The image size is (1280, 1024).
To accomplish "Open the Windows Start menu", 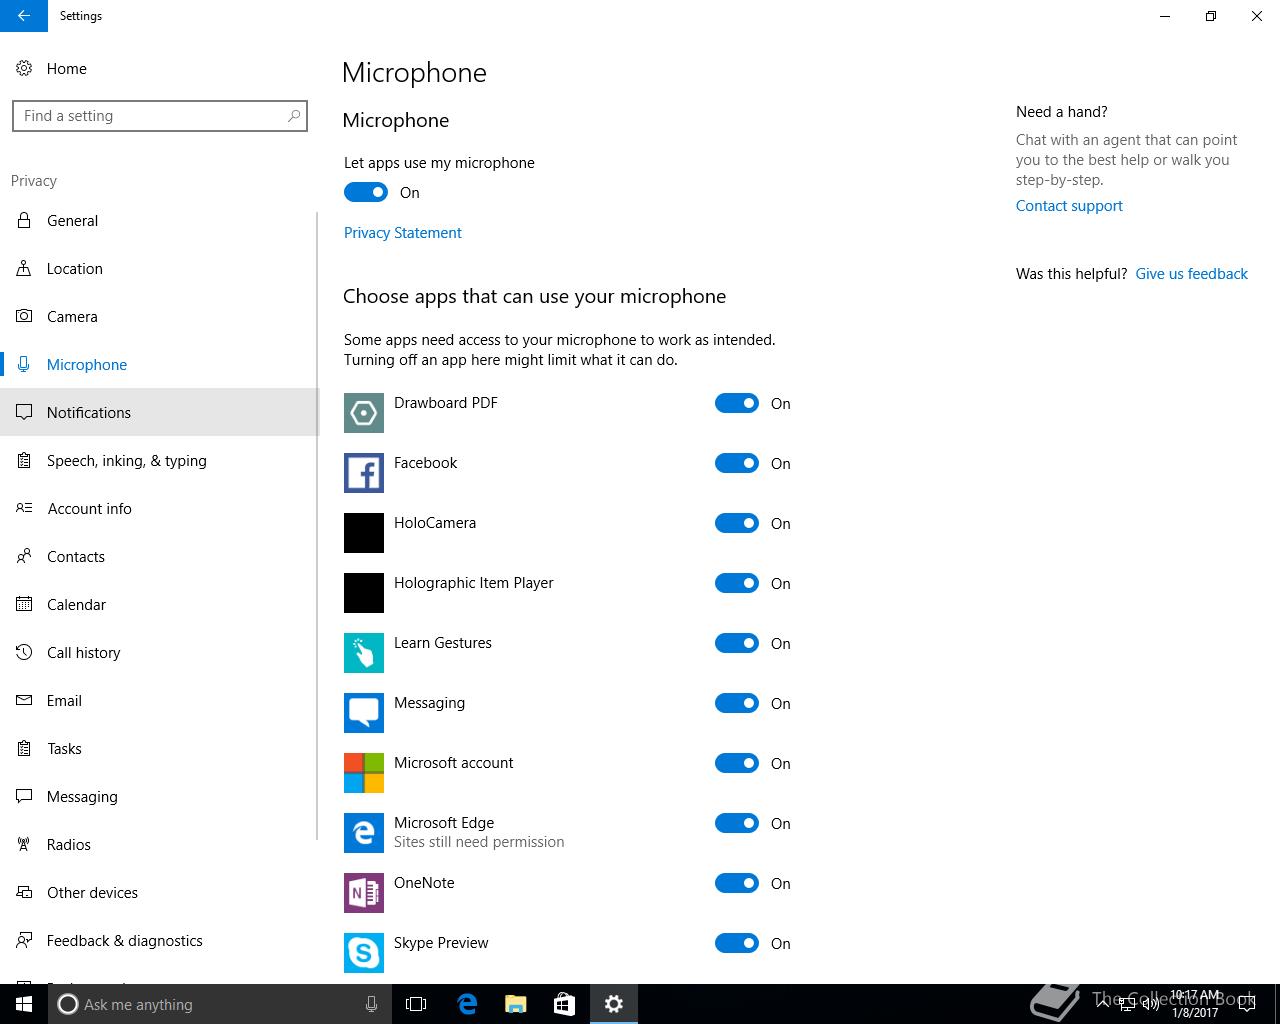I will tap(24, 1004).
